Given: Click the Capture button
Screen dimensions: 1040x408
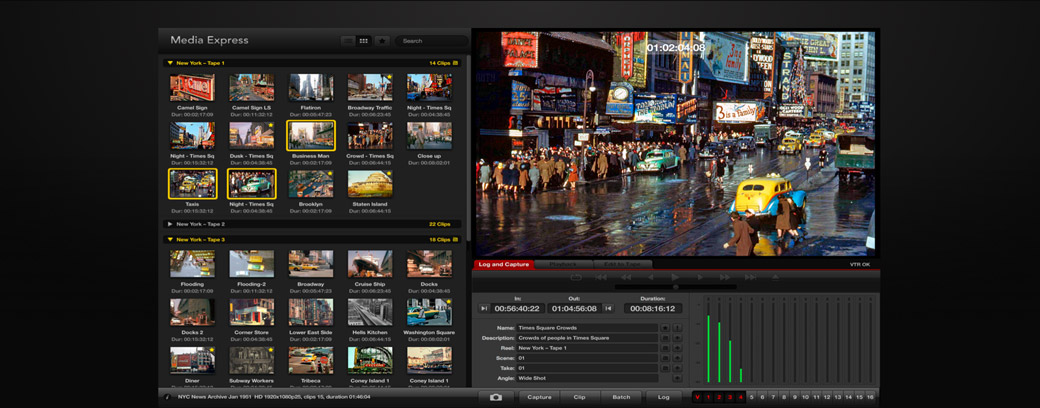Looking at the screenshot, I should coord(539,397).
